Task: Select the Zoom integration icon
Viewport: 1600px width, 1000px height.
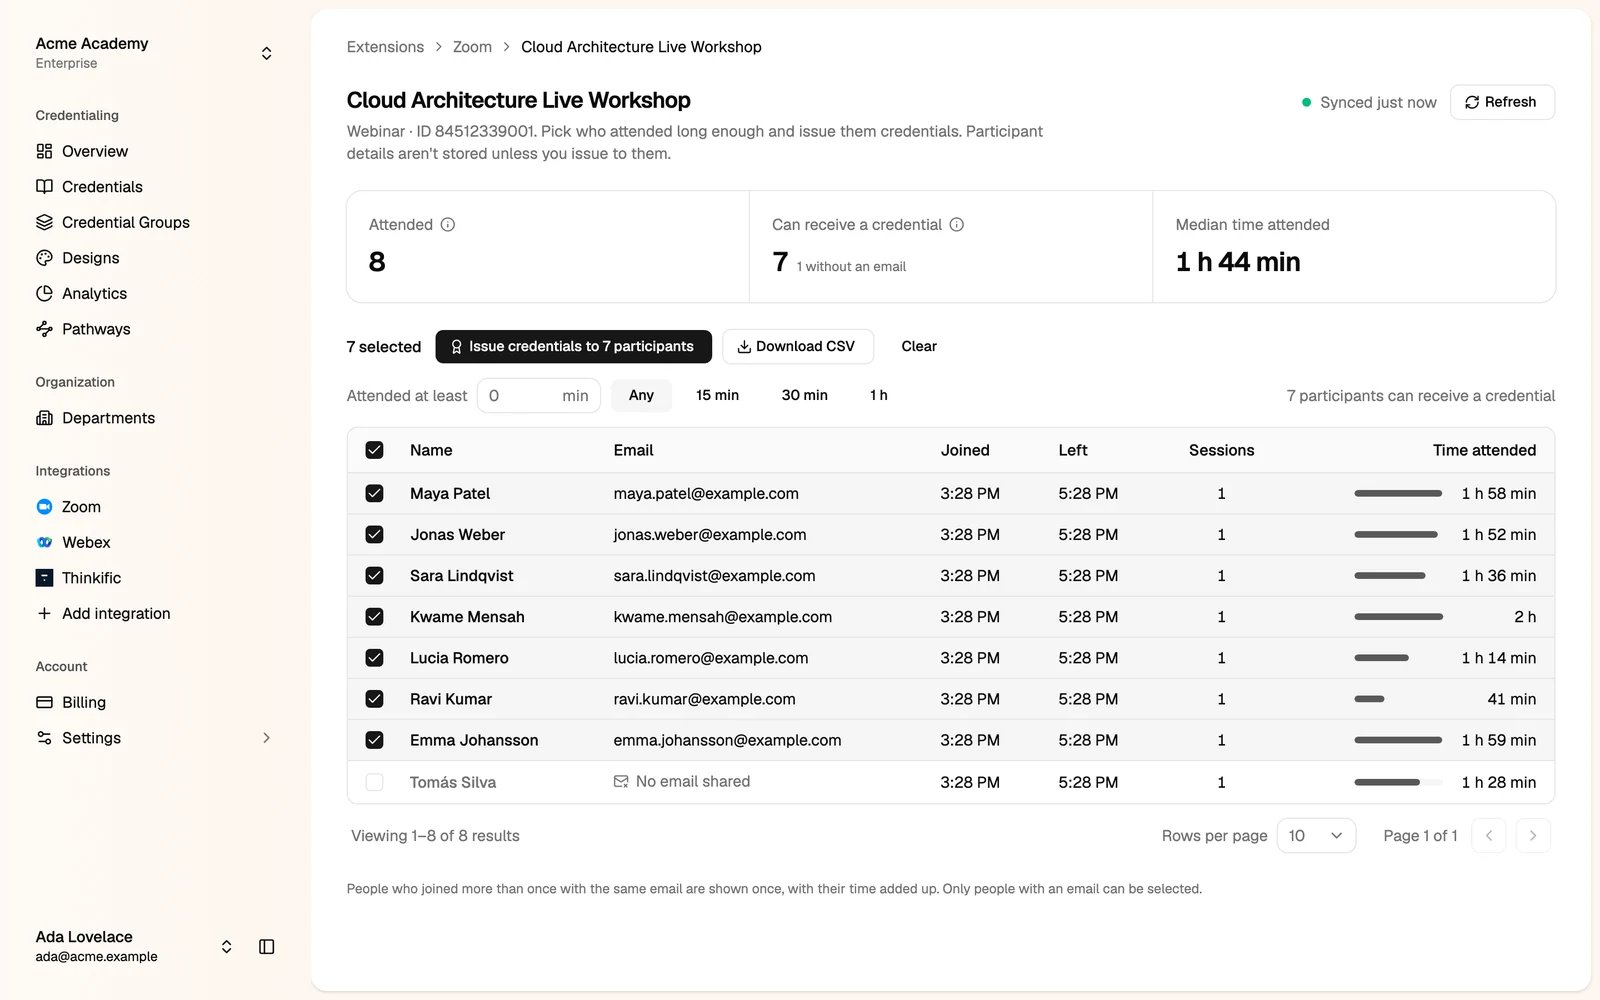Action: [x=44, y=507]
